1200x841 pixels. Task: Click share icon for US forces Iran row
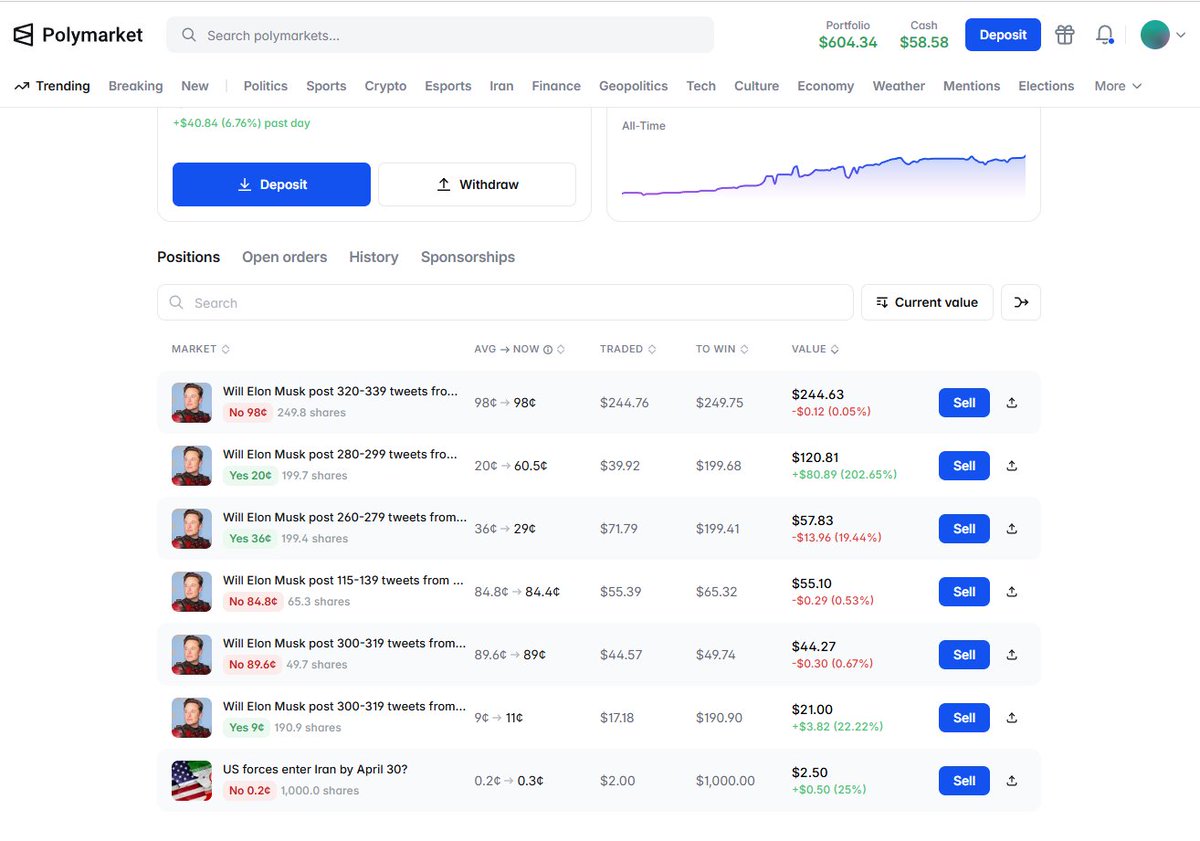(x=1011, y=781)
